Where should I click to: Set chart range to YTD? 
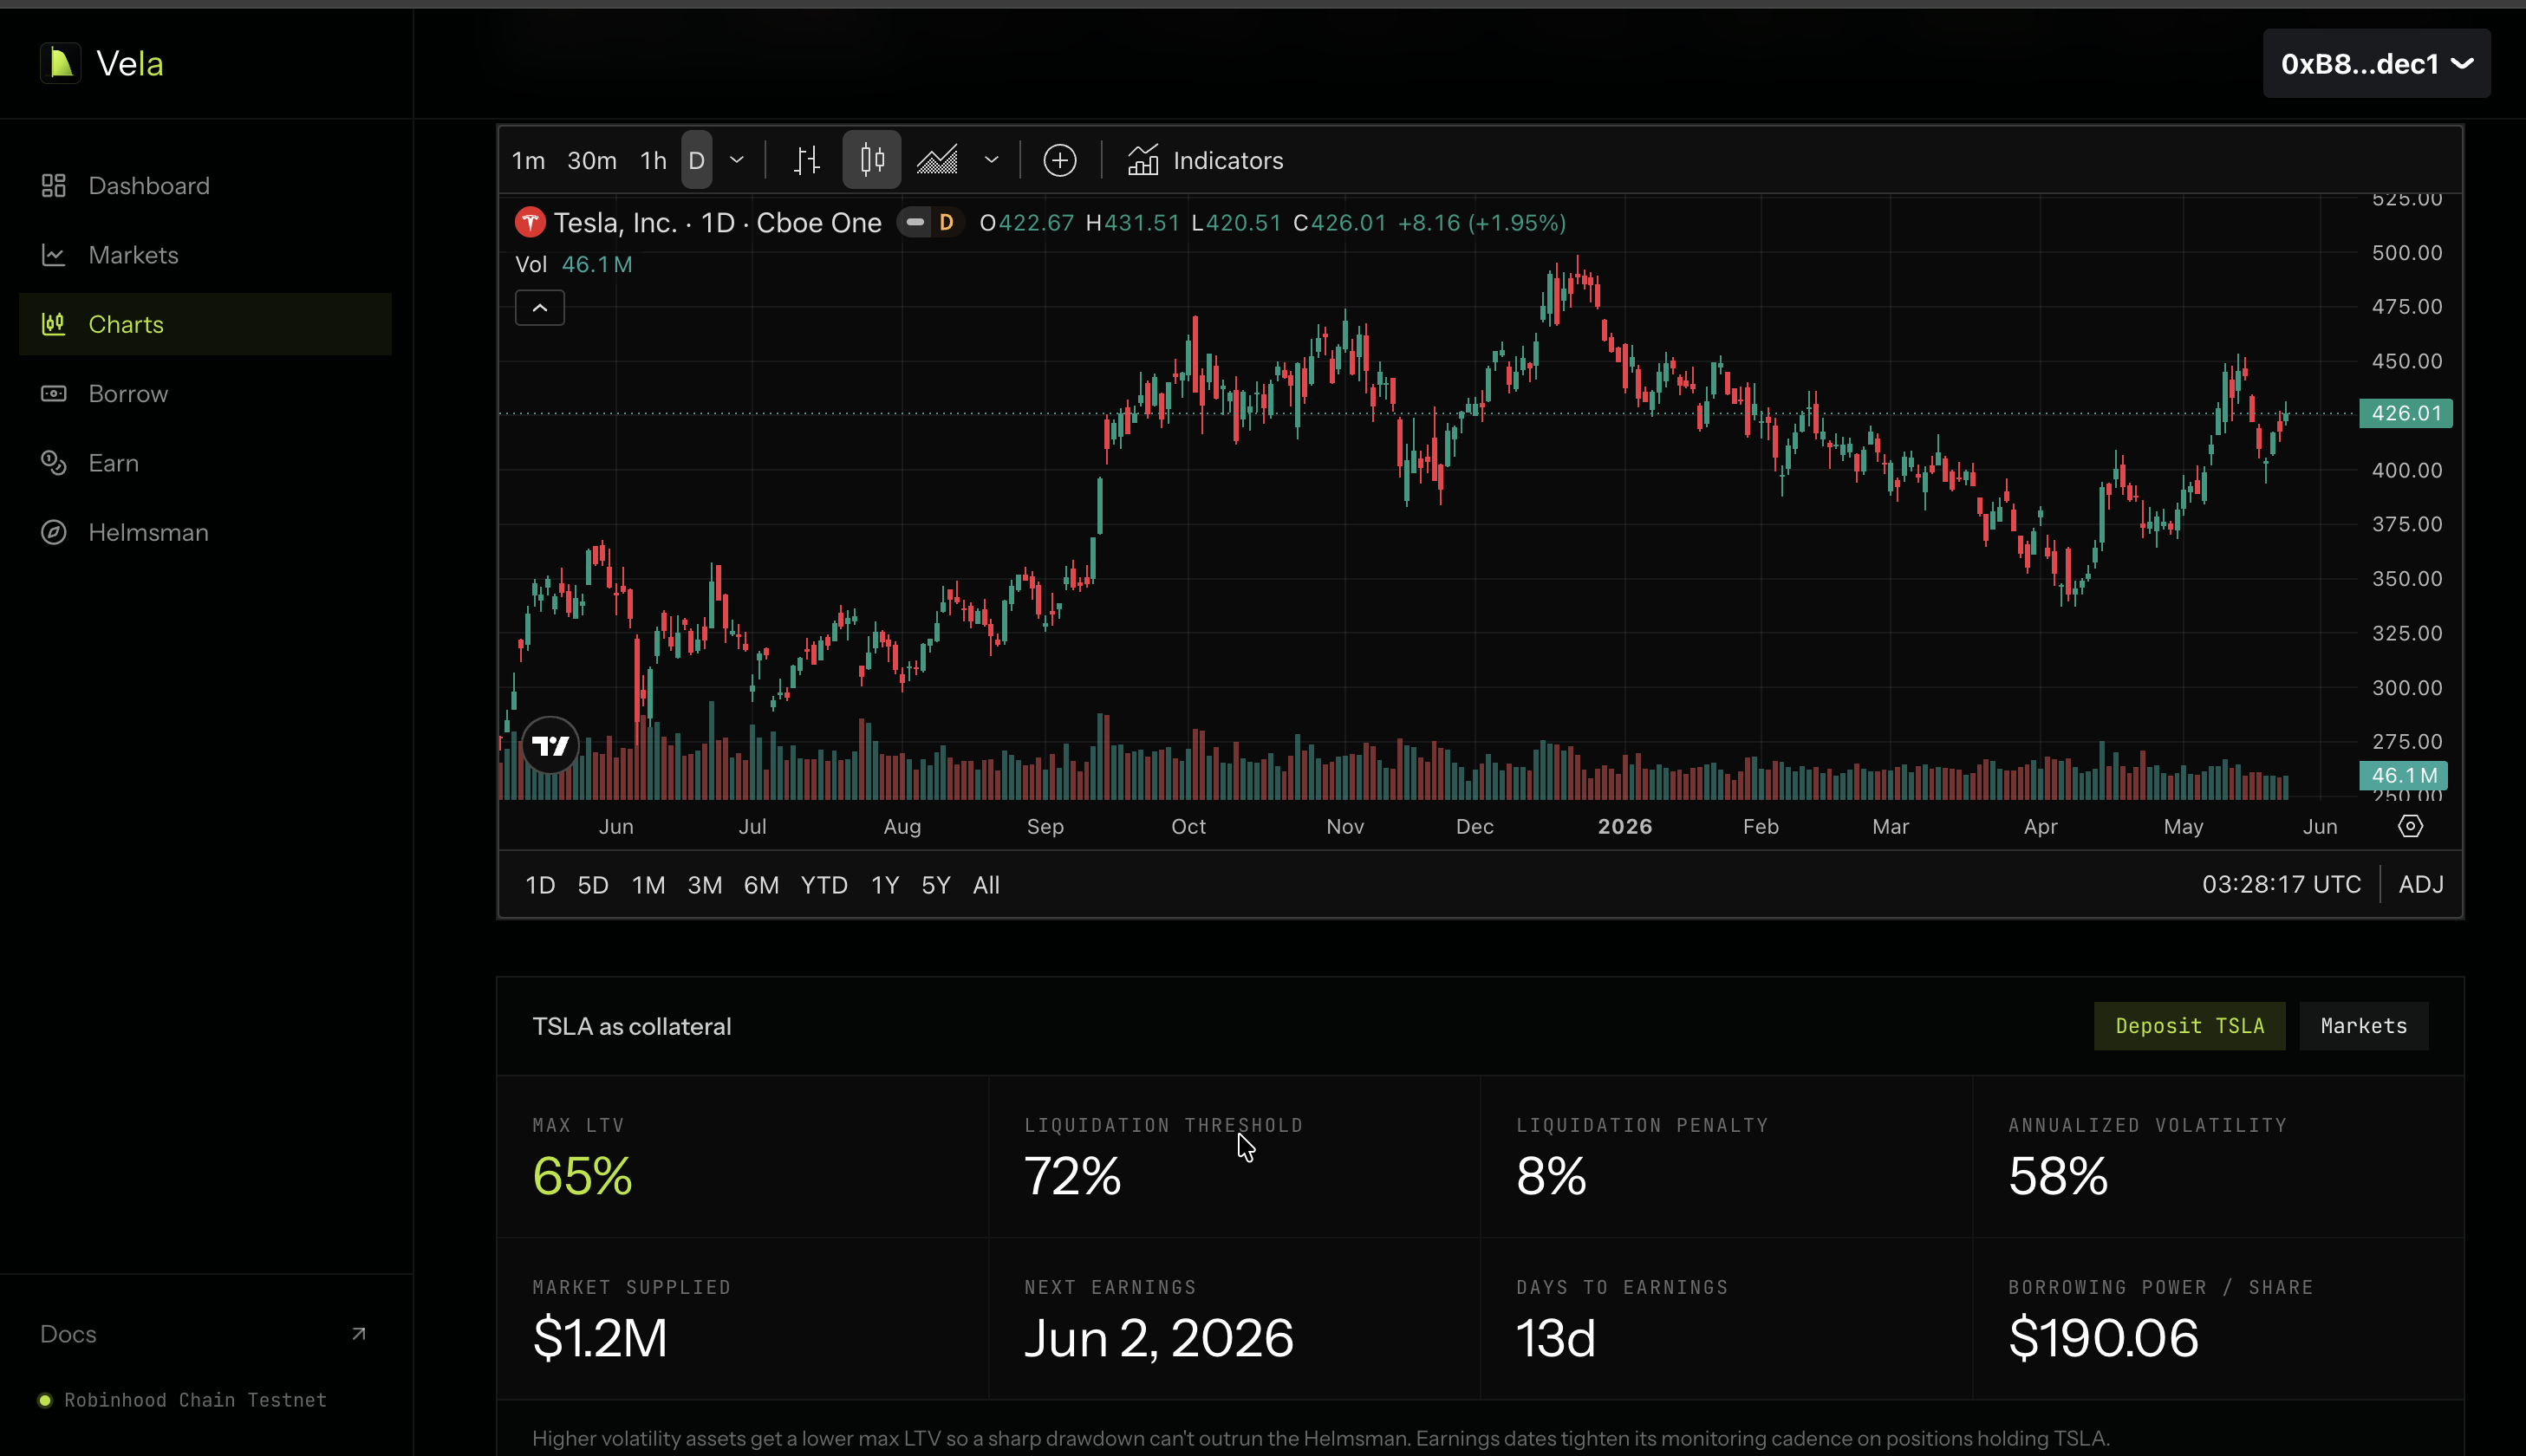(x=824, y=886)
